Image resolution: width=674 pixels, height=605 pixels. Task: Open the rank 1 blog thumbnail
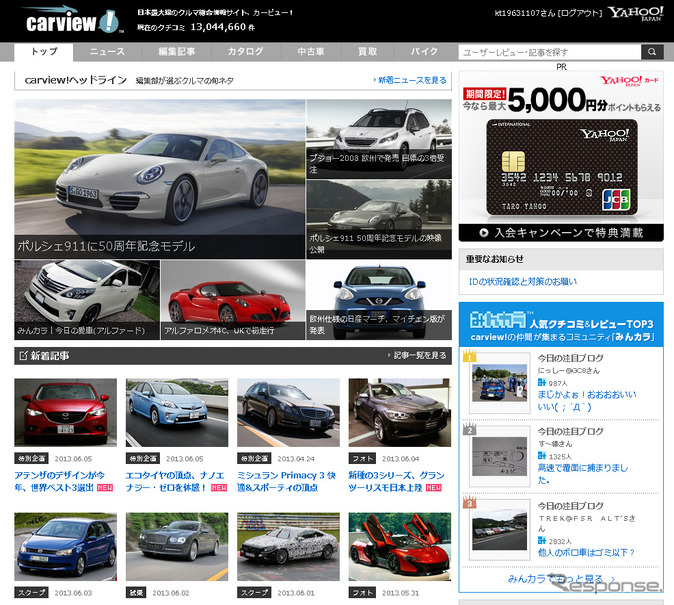point(498,381)
